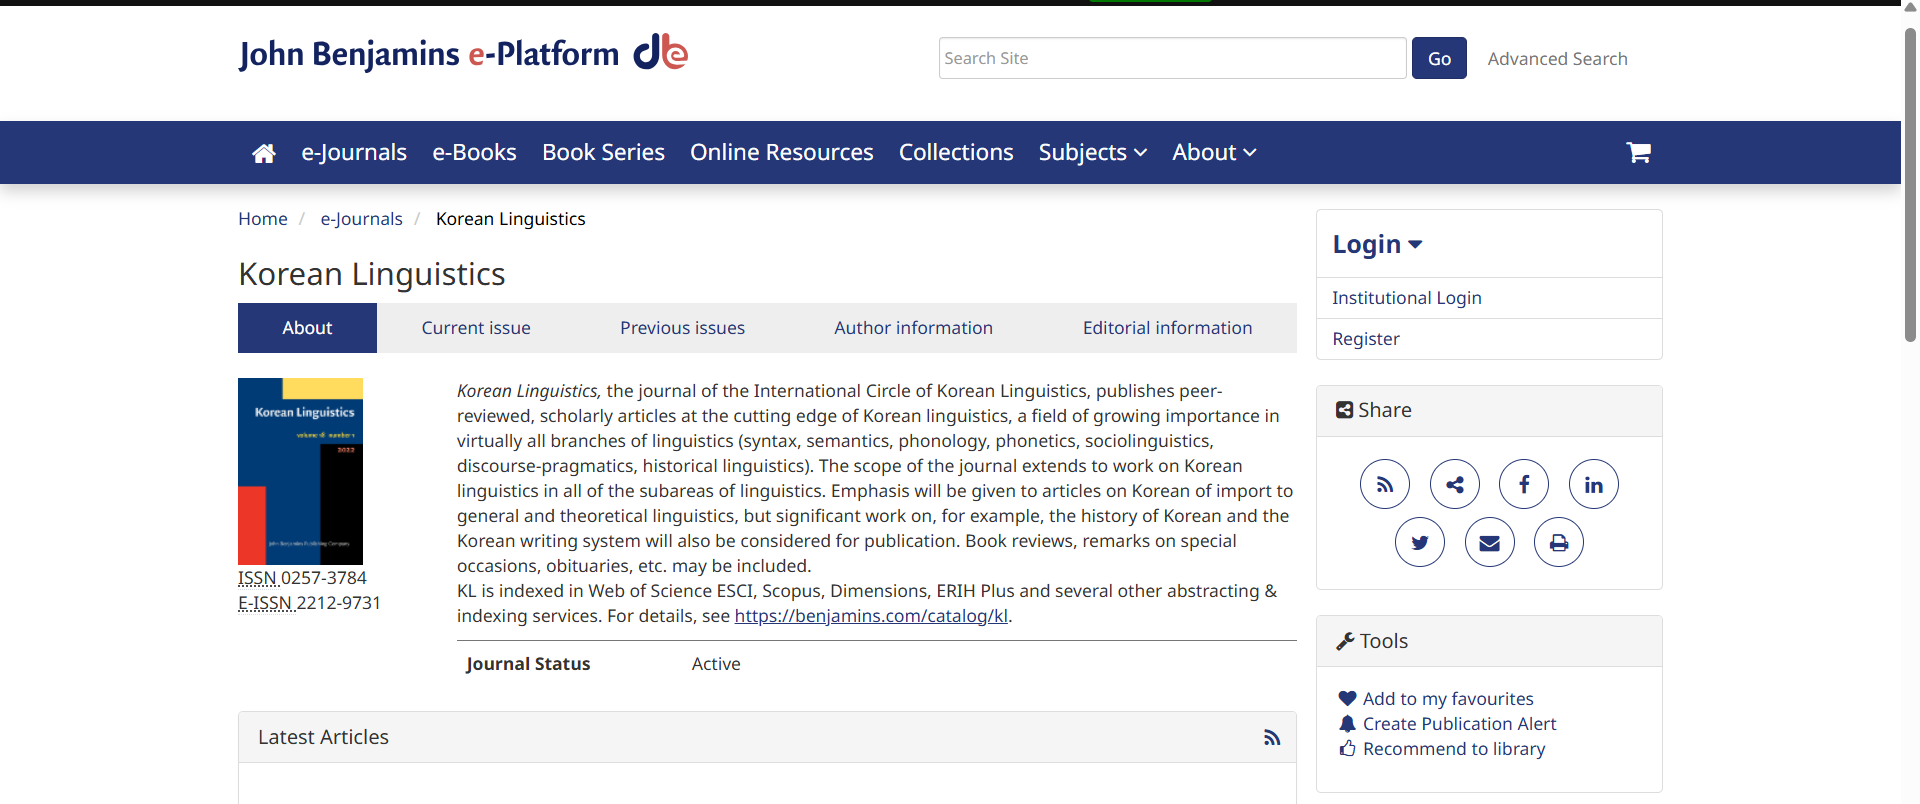
Task: Focus the Search Site input field
Action: click(x=1172, y=58)
